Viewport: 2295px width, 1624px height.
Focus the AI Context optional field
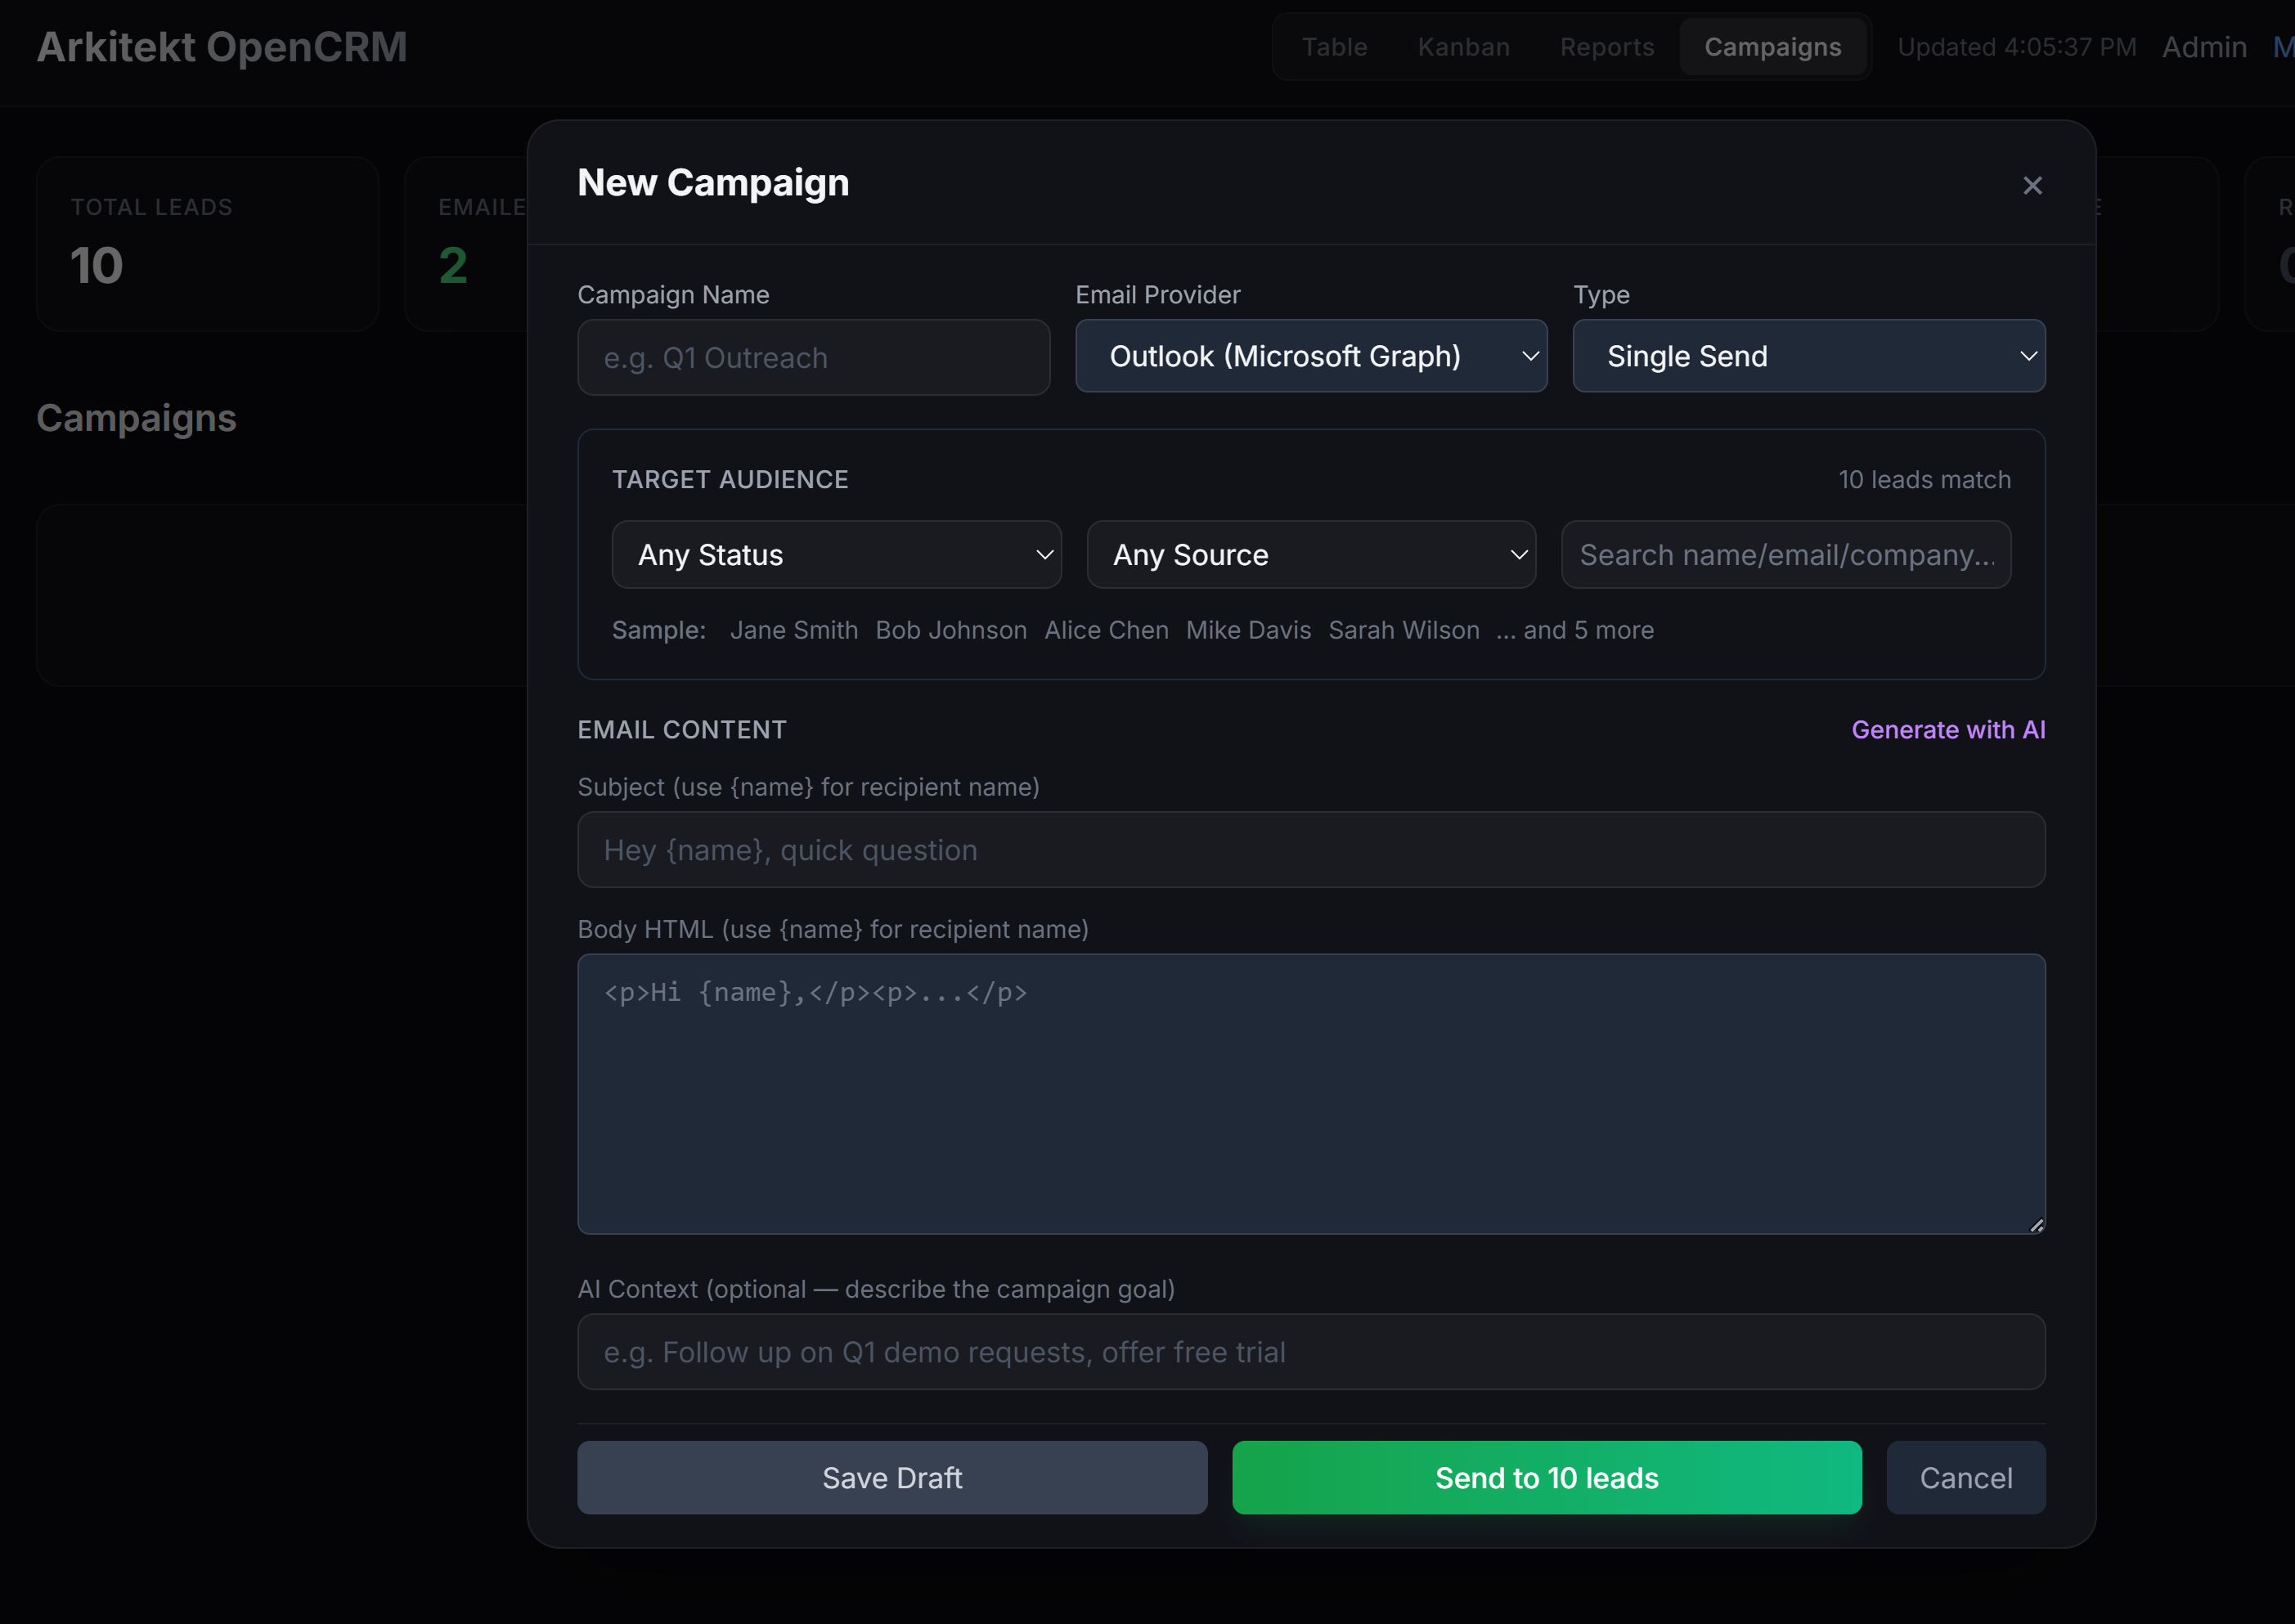1311,1351
